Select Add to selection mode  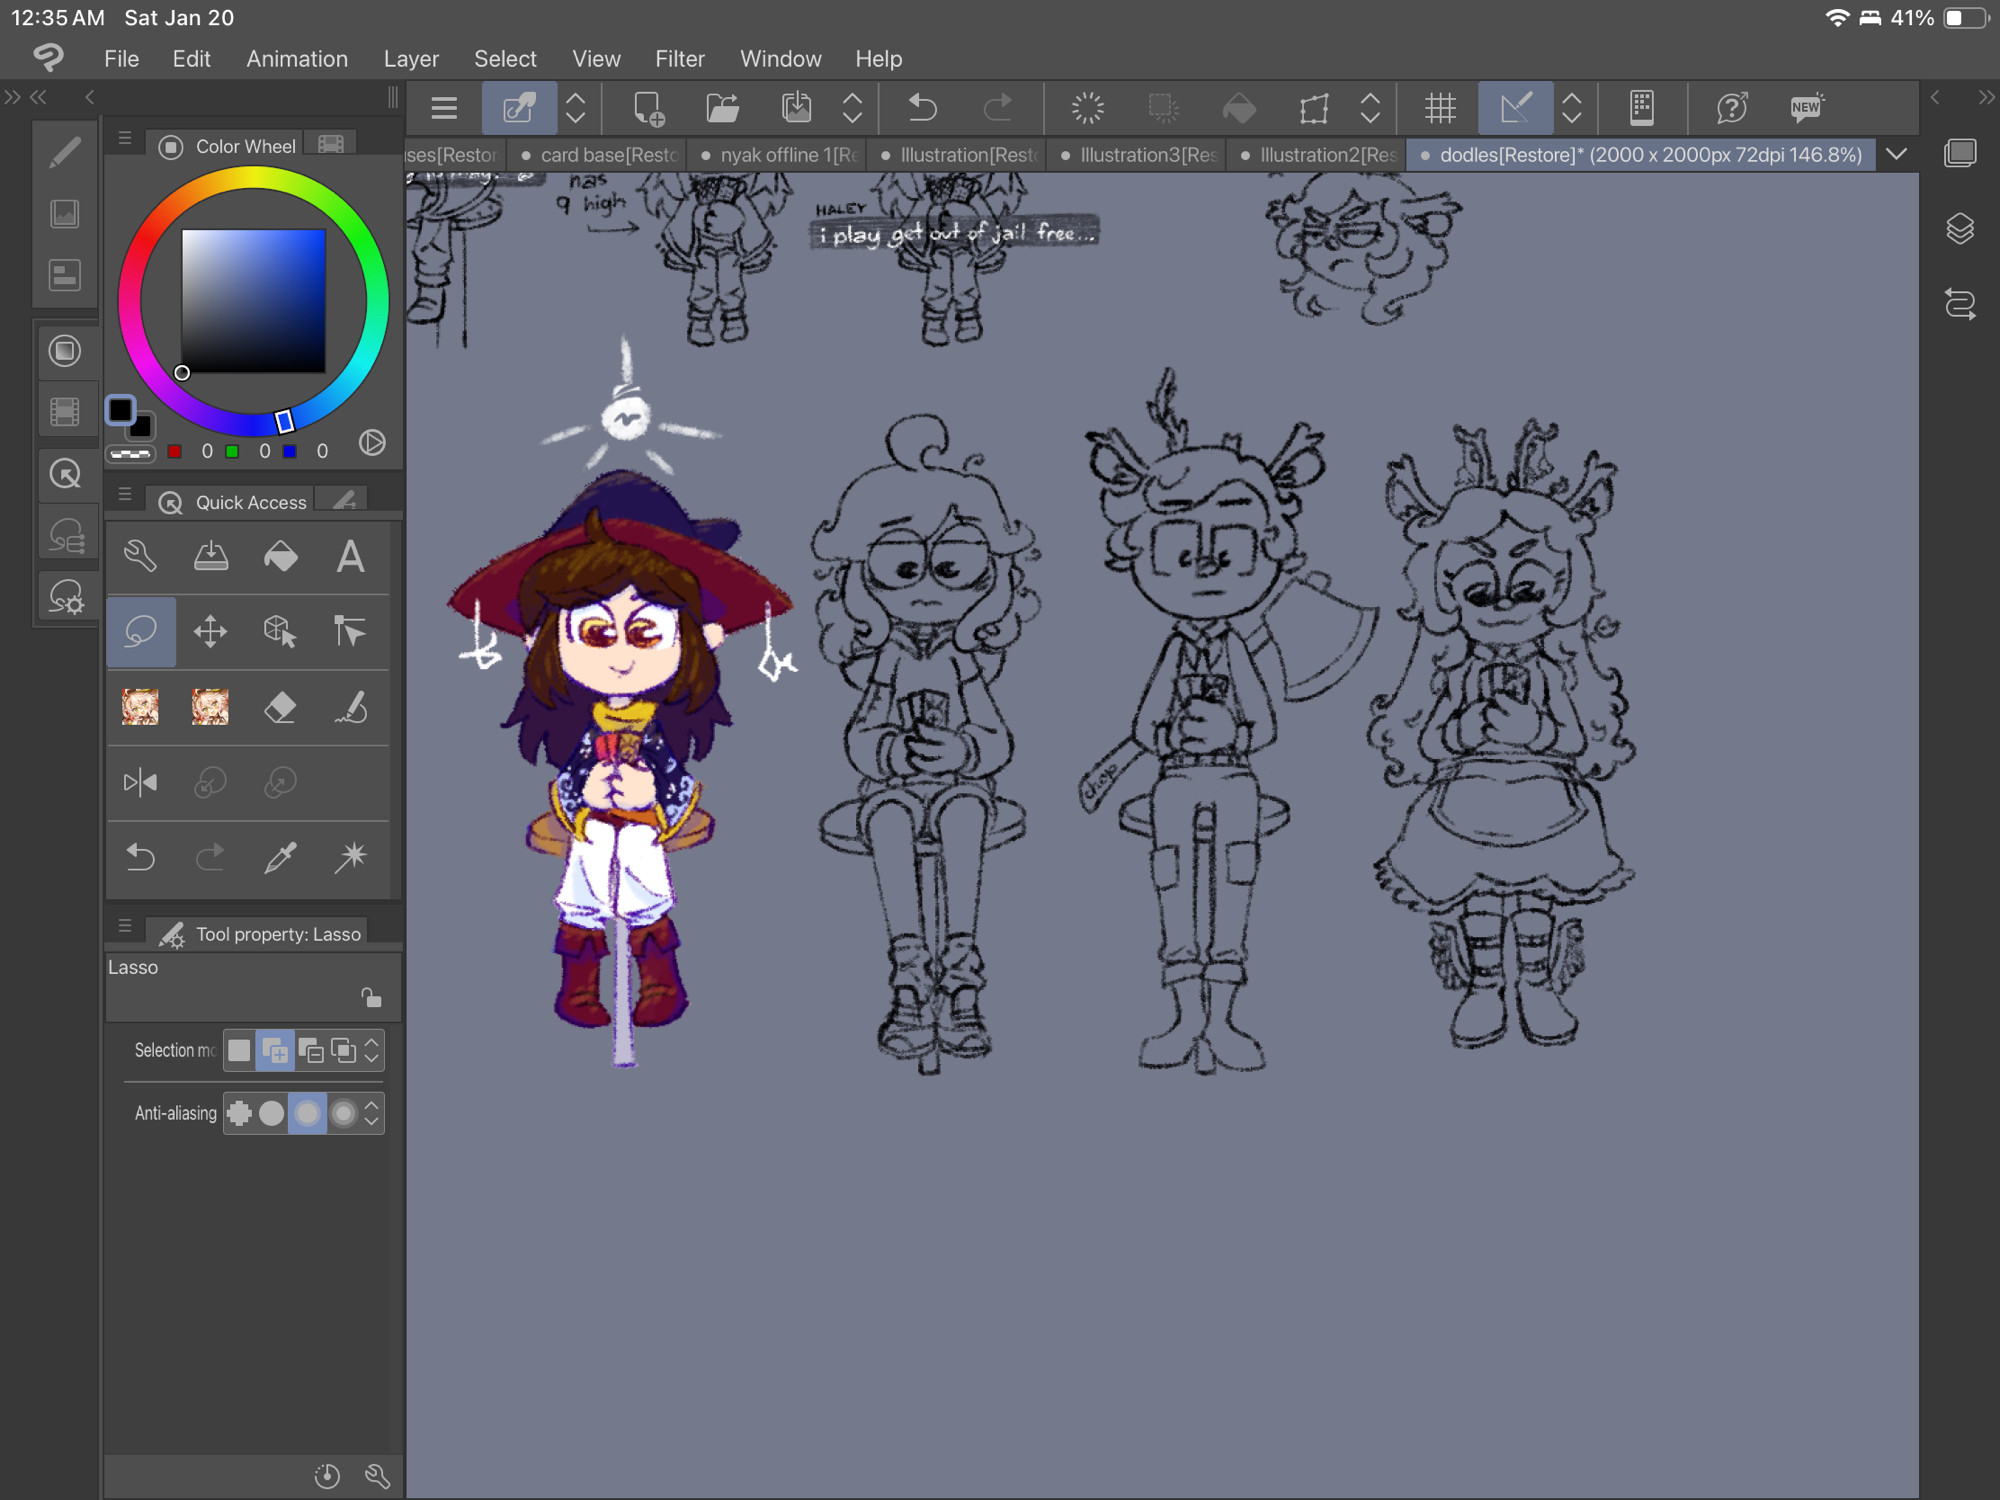(x=274, y=1050)
